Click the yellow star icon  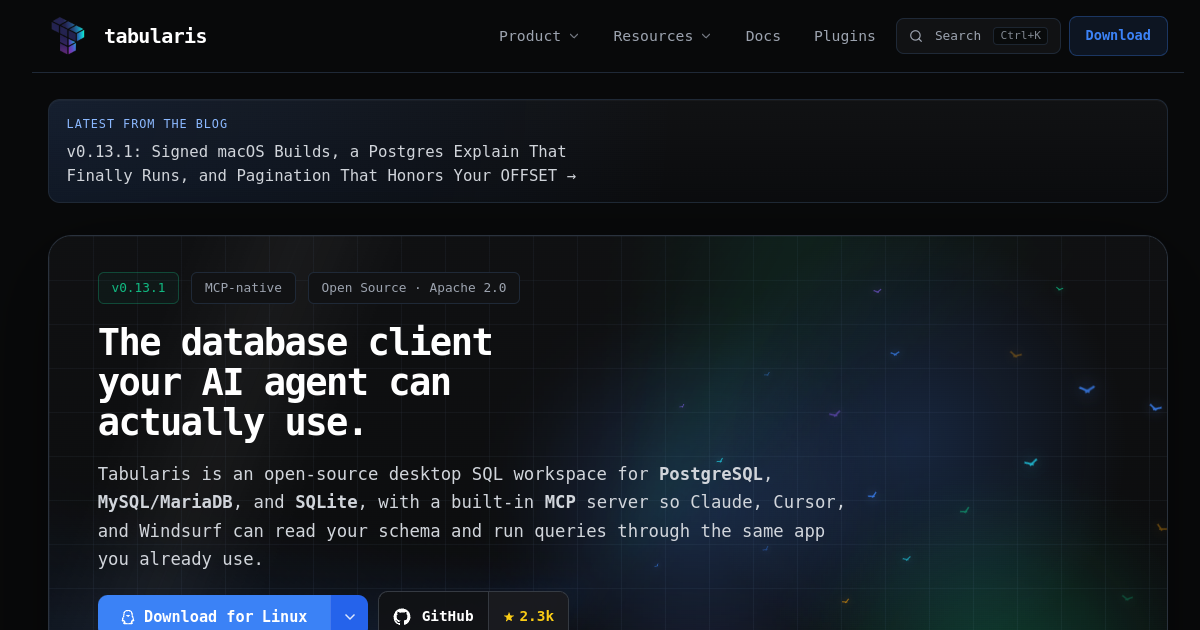click(x=509, y=617)
